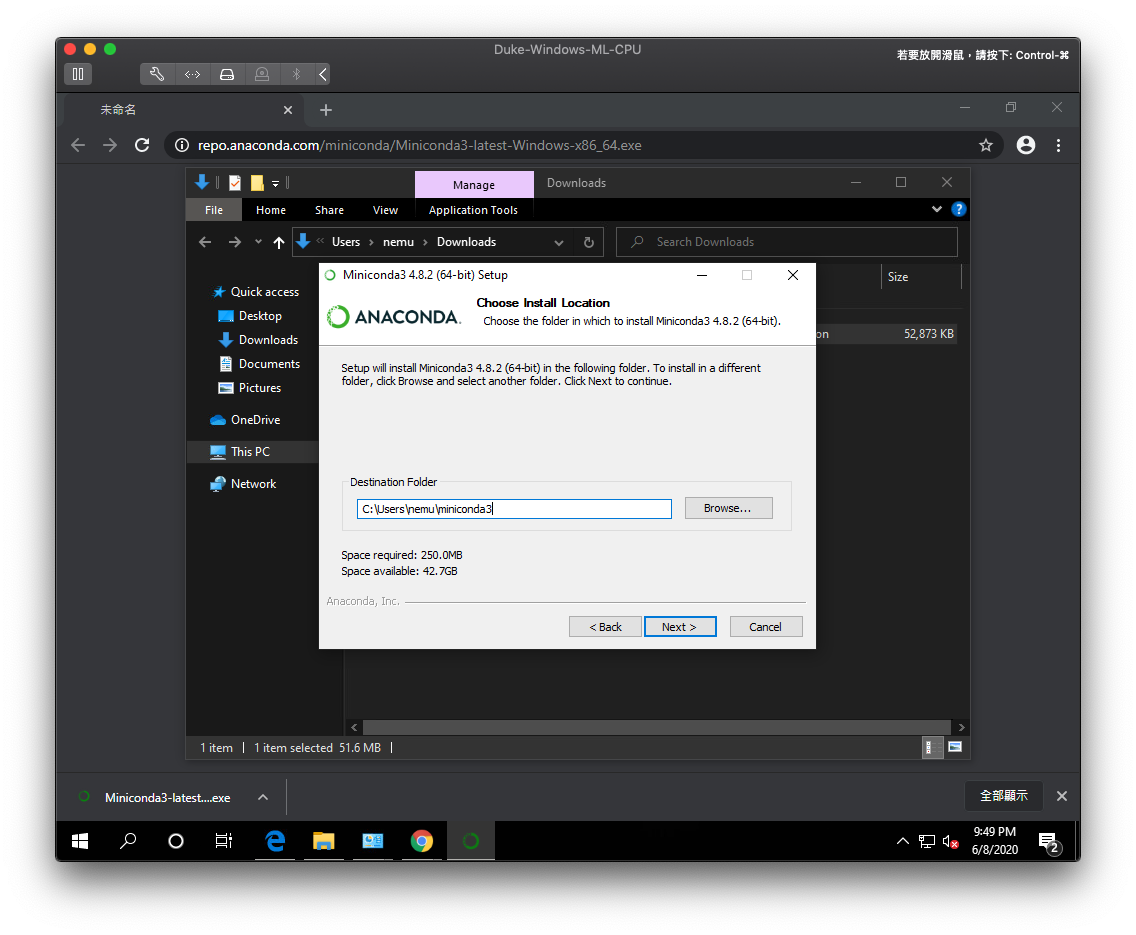Click Next in the Miniconda setup wizard

(680, 626)
